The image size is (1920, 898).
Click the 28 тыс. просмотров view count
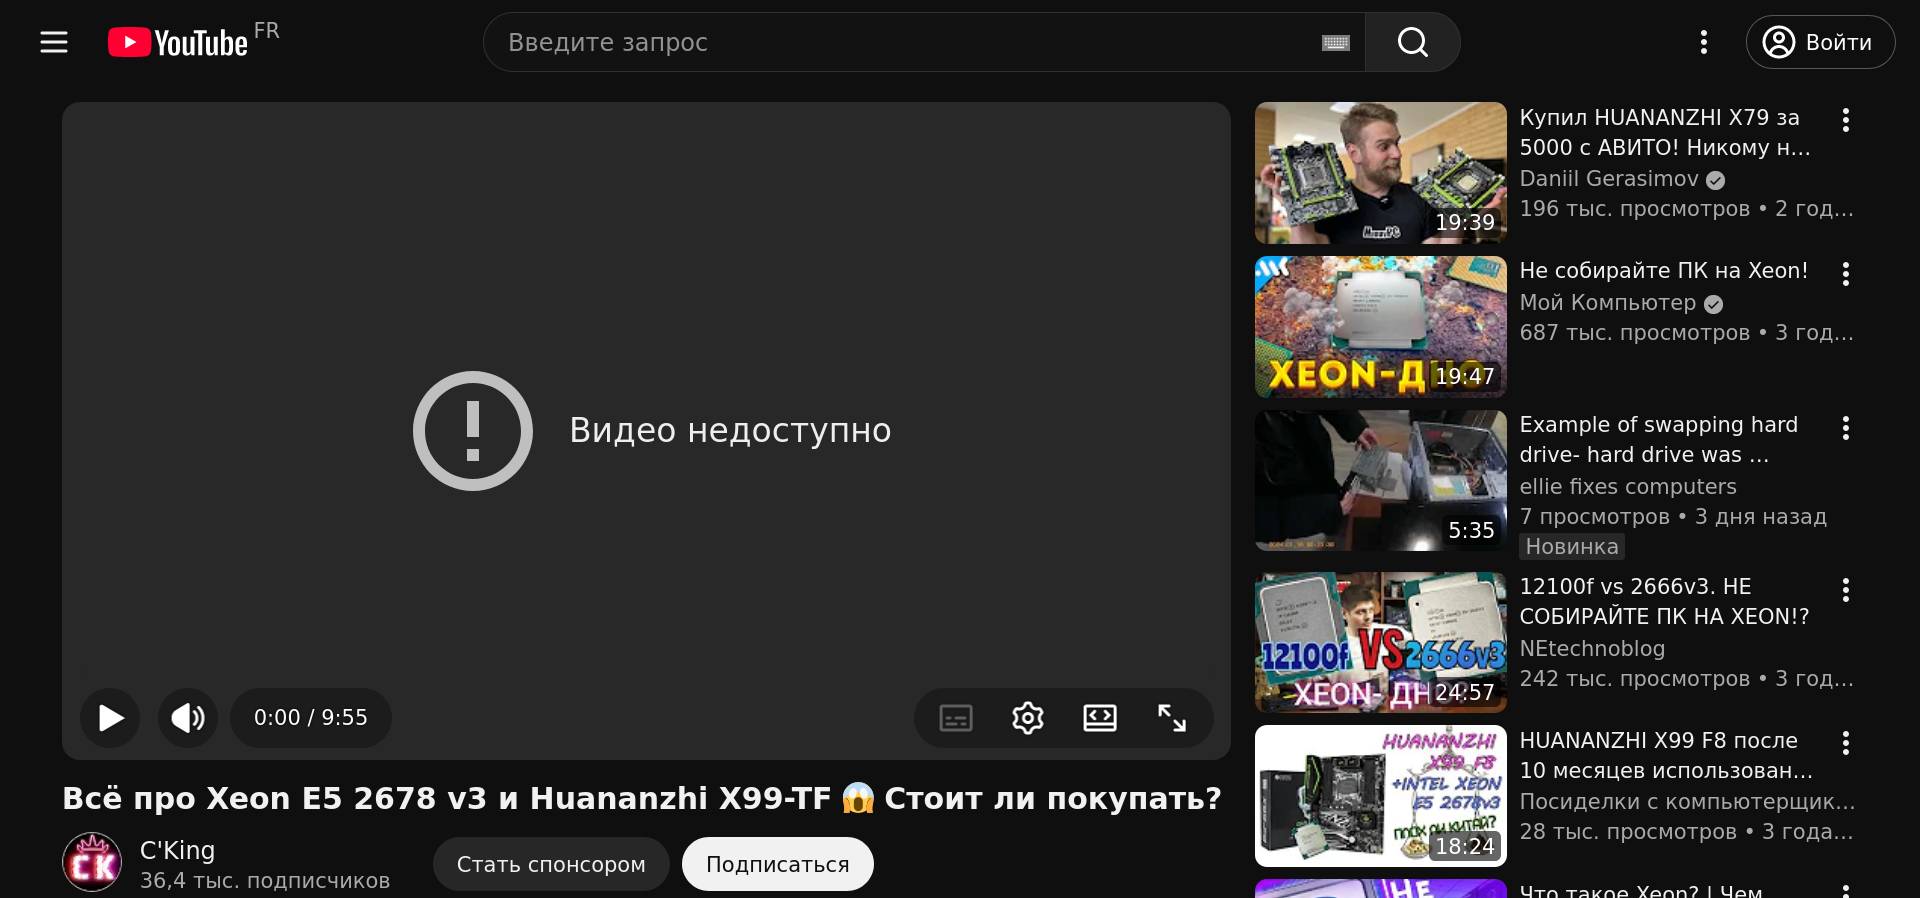coord(1628,832)
